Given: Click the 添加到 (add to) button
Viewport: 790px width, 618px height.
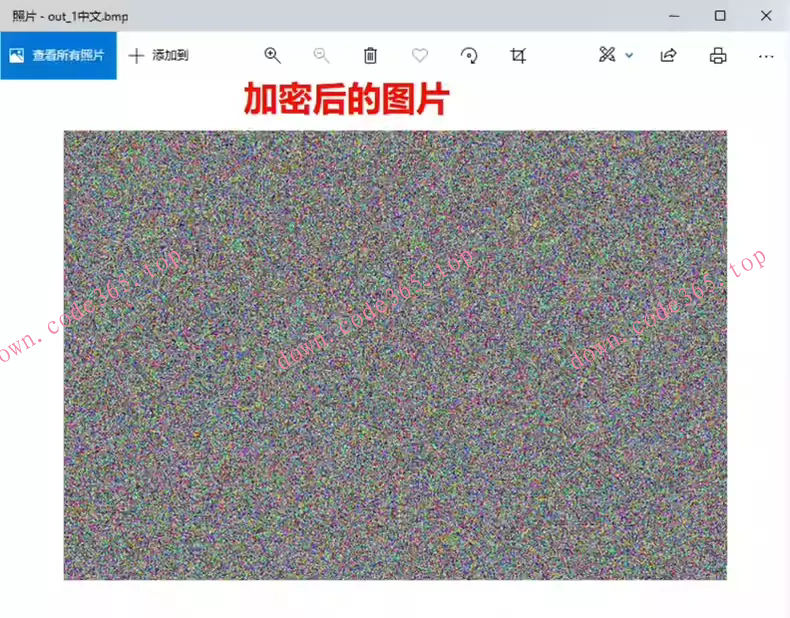Looking at the screenshot, I should click(159, 55).
